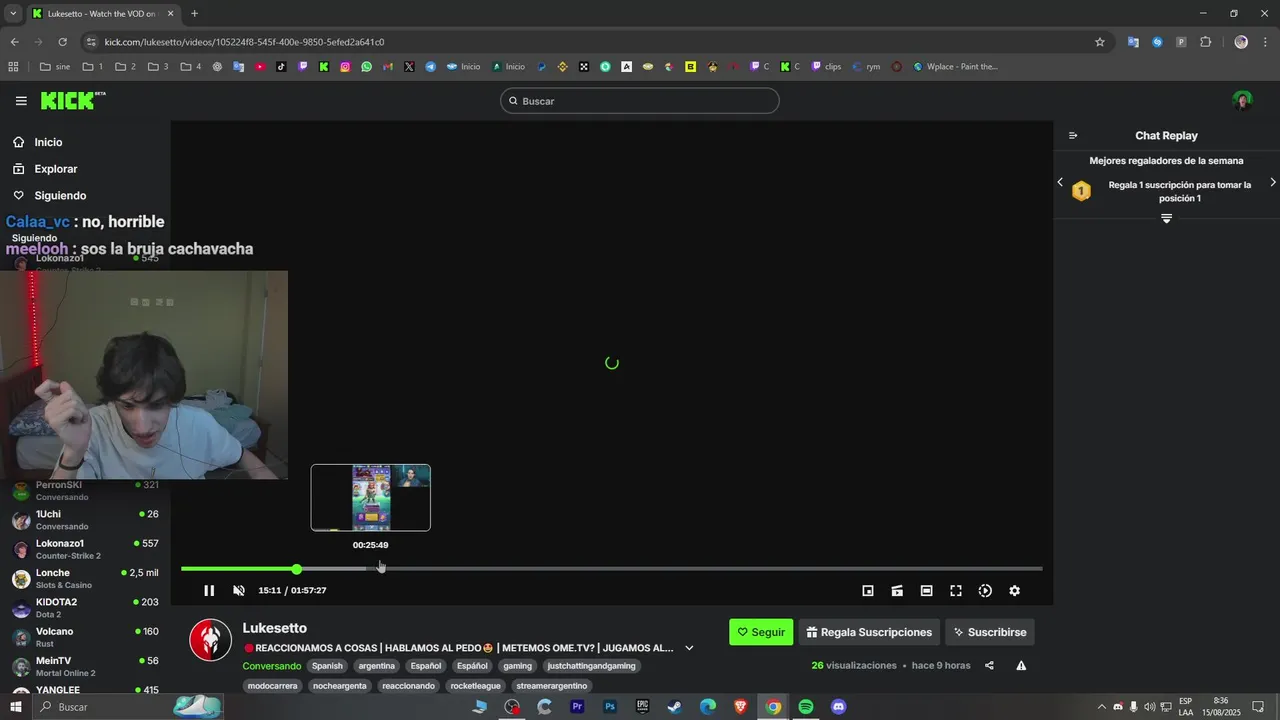Collapse the Chat Replay panel
This screenshot has height=720, width=1280.
[1073, 136]
